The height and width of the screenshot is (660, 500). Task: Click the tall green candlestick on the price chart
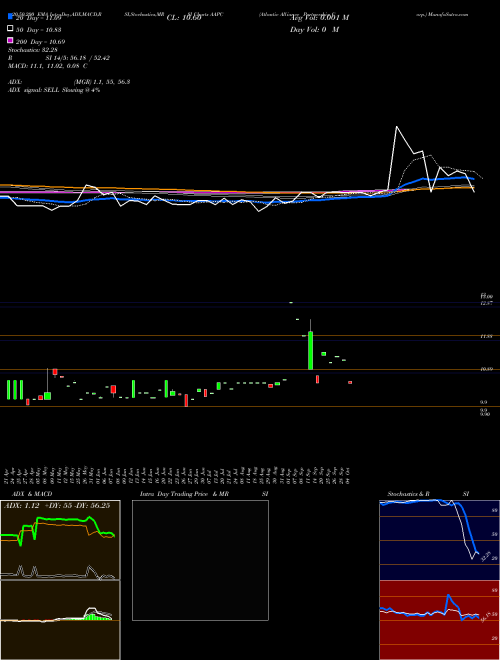(x=311, y=350)
